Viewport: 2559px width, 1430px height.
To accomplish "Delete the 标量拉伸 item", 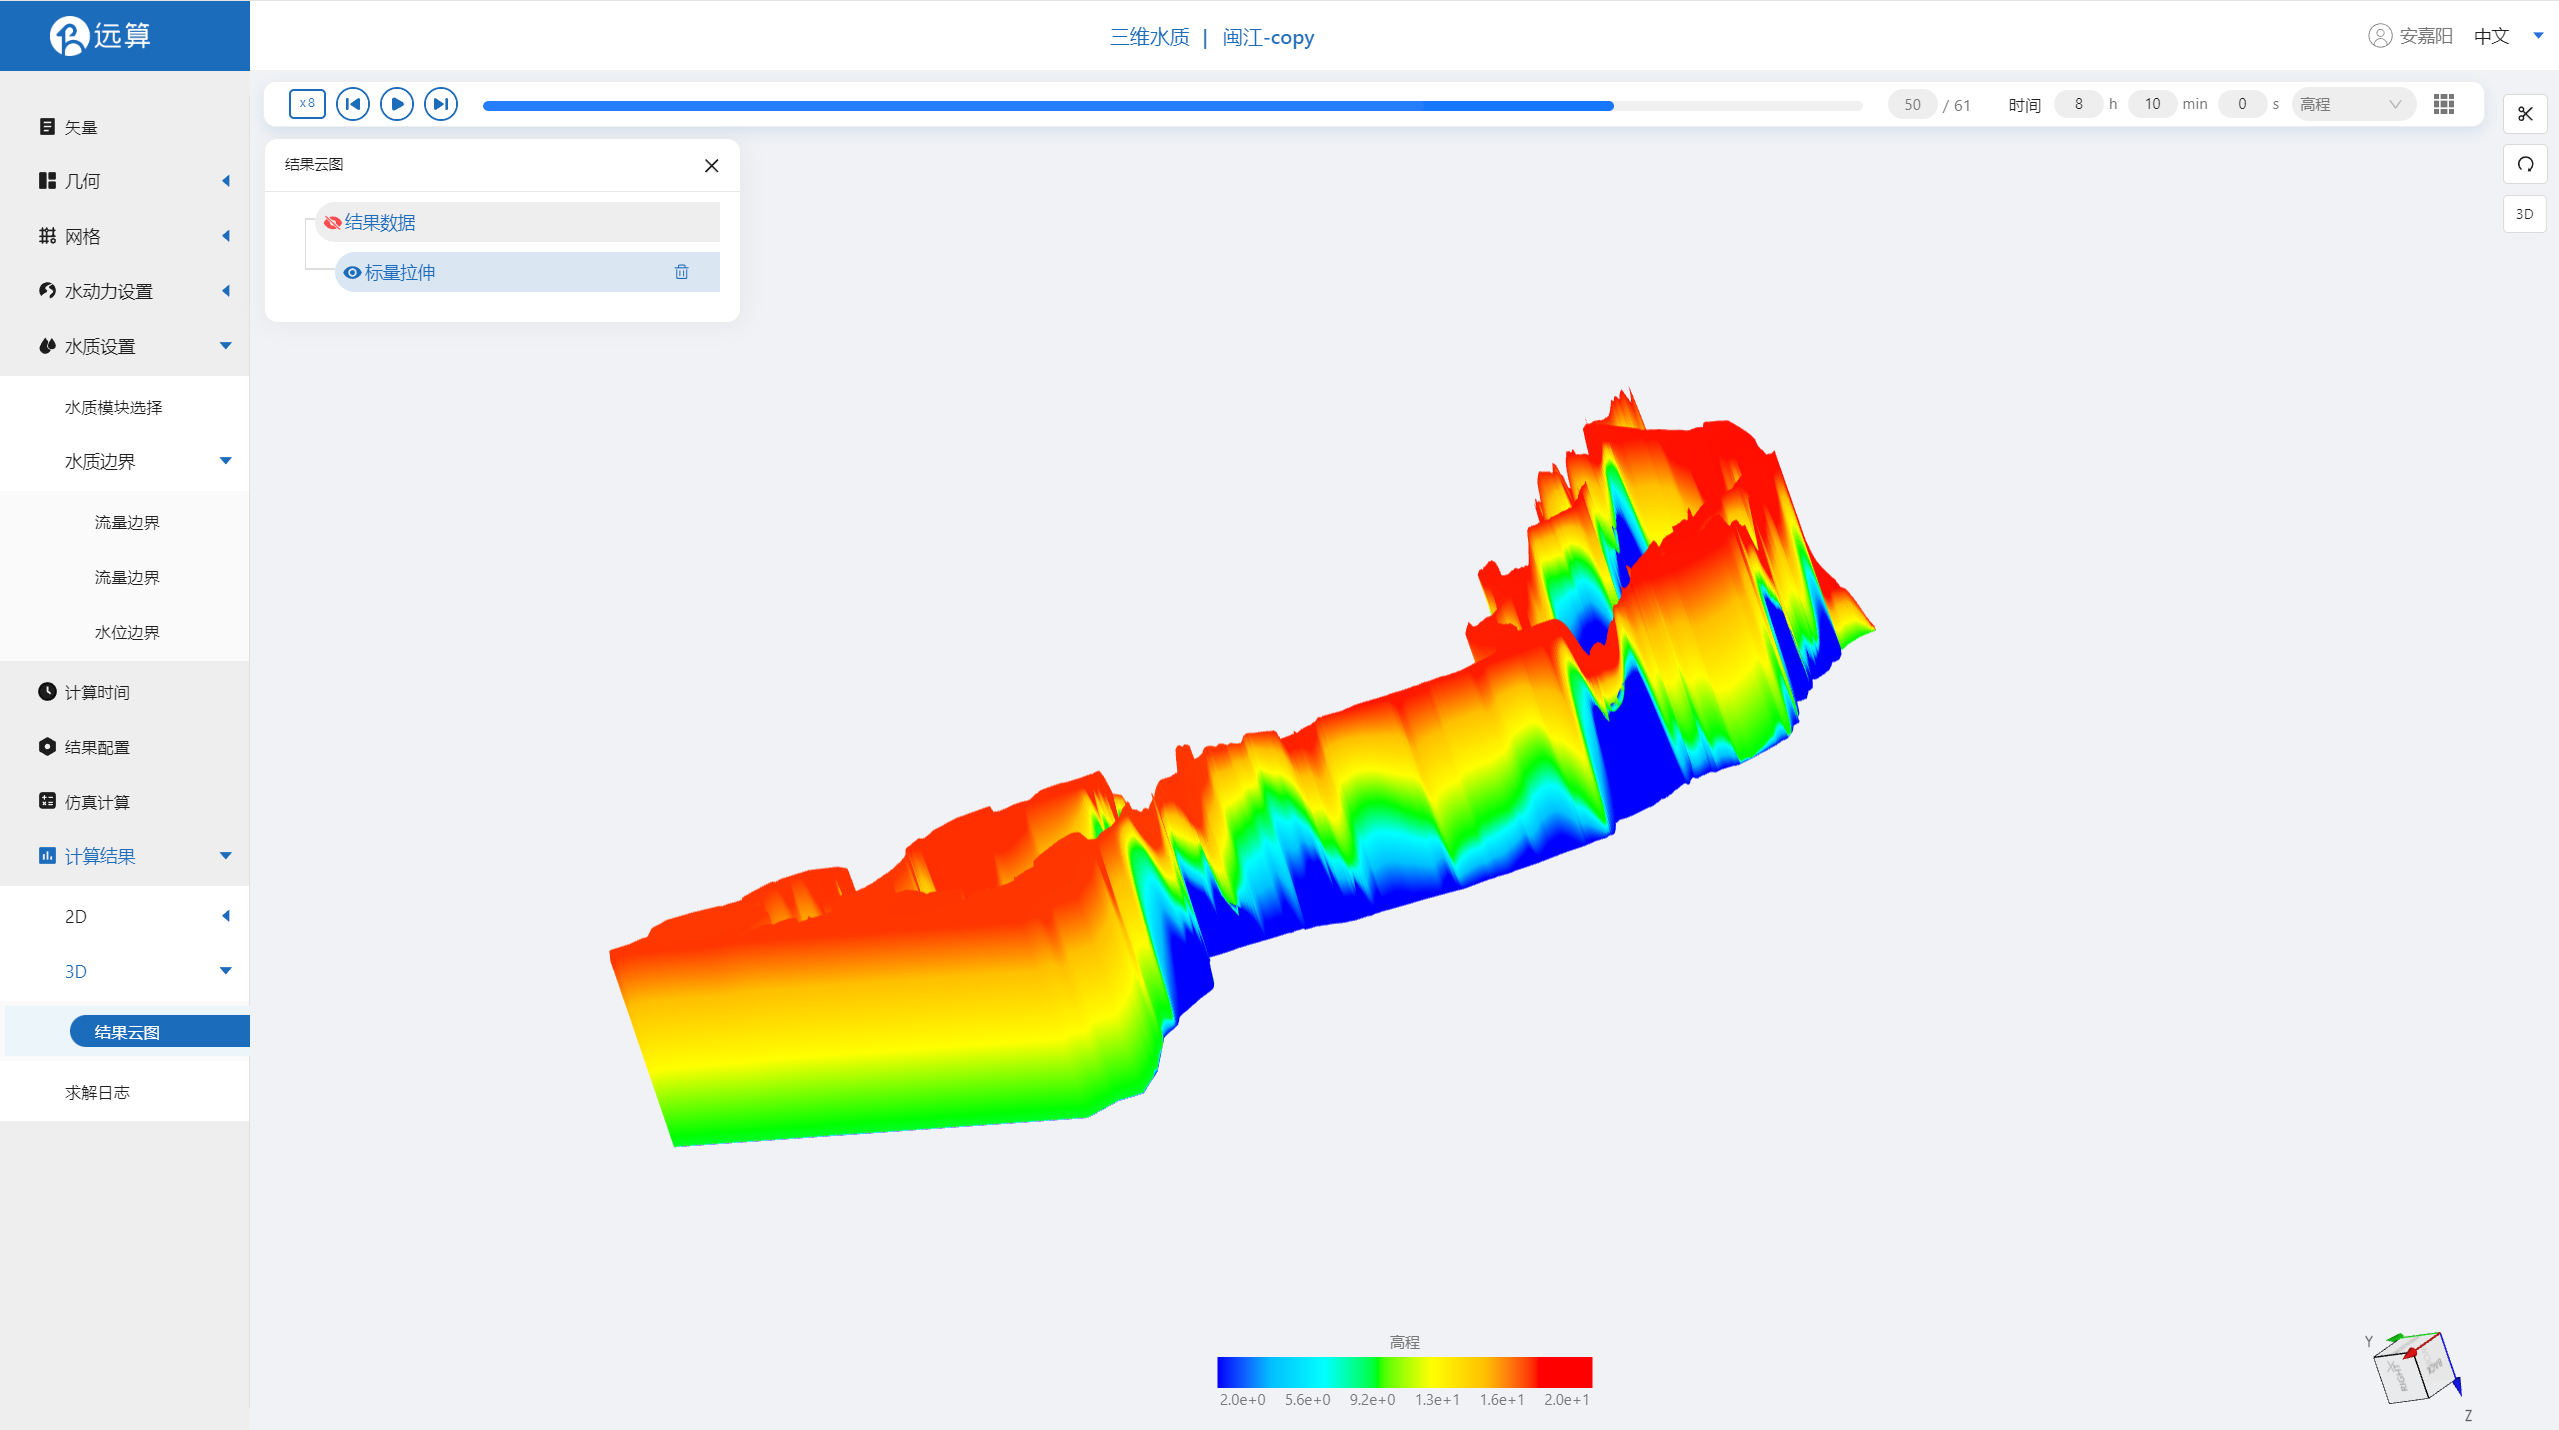I will 682,272.
